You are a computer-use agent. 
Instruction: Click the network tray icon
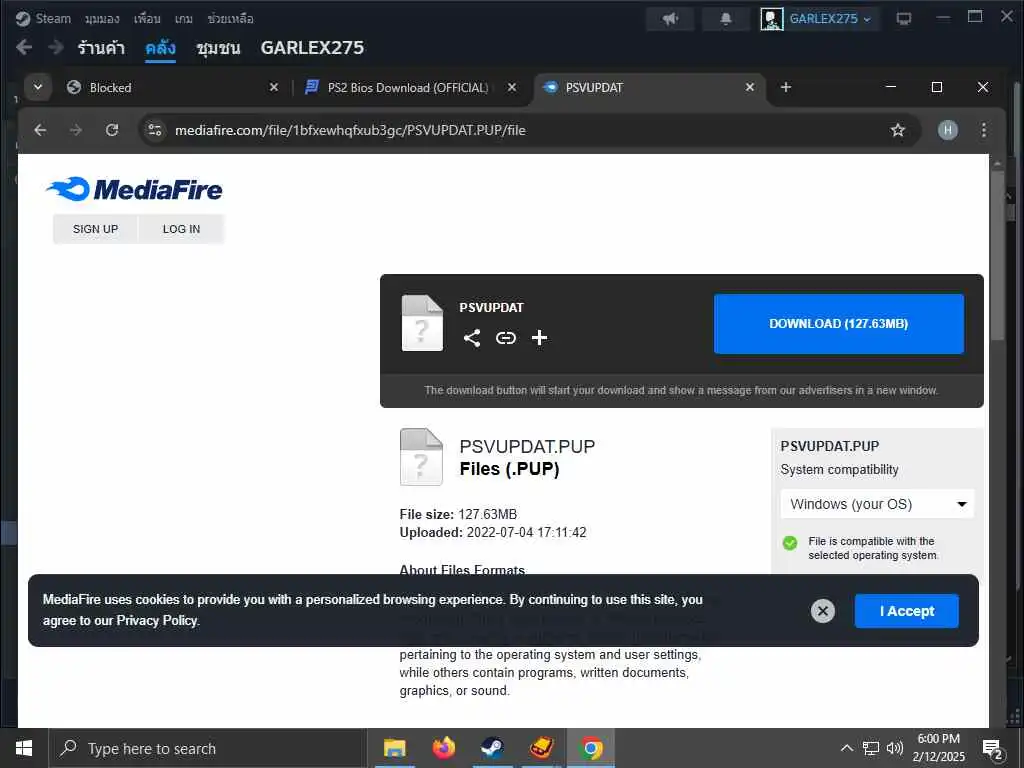[871, 748]
